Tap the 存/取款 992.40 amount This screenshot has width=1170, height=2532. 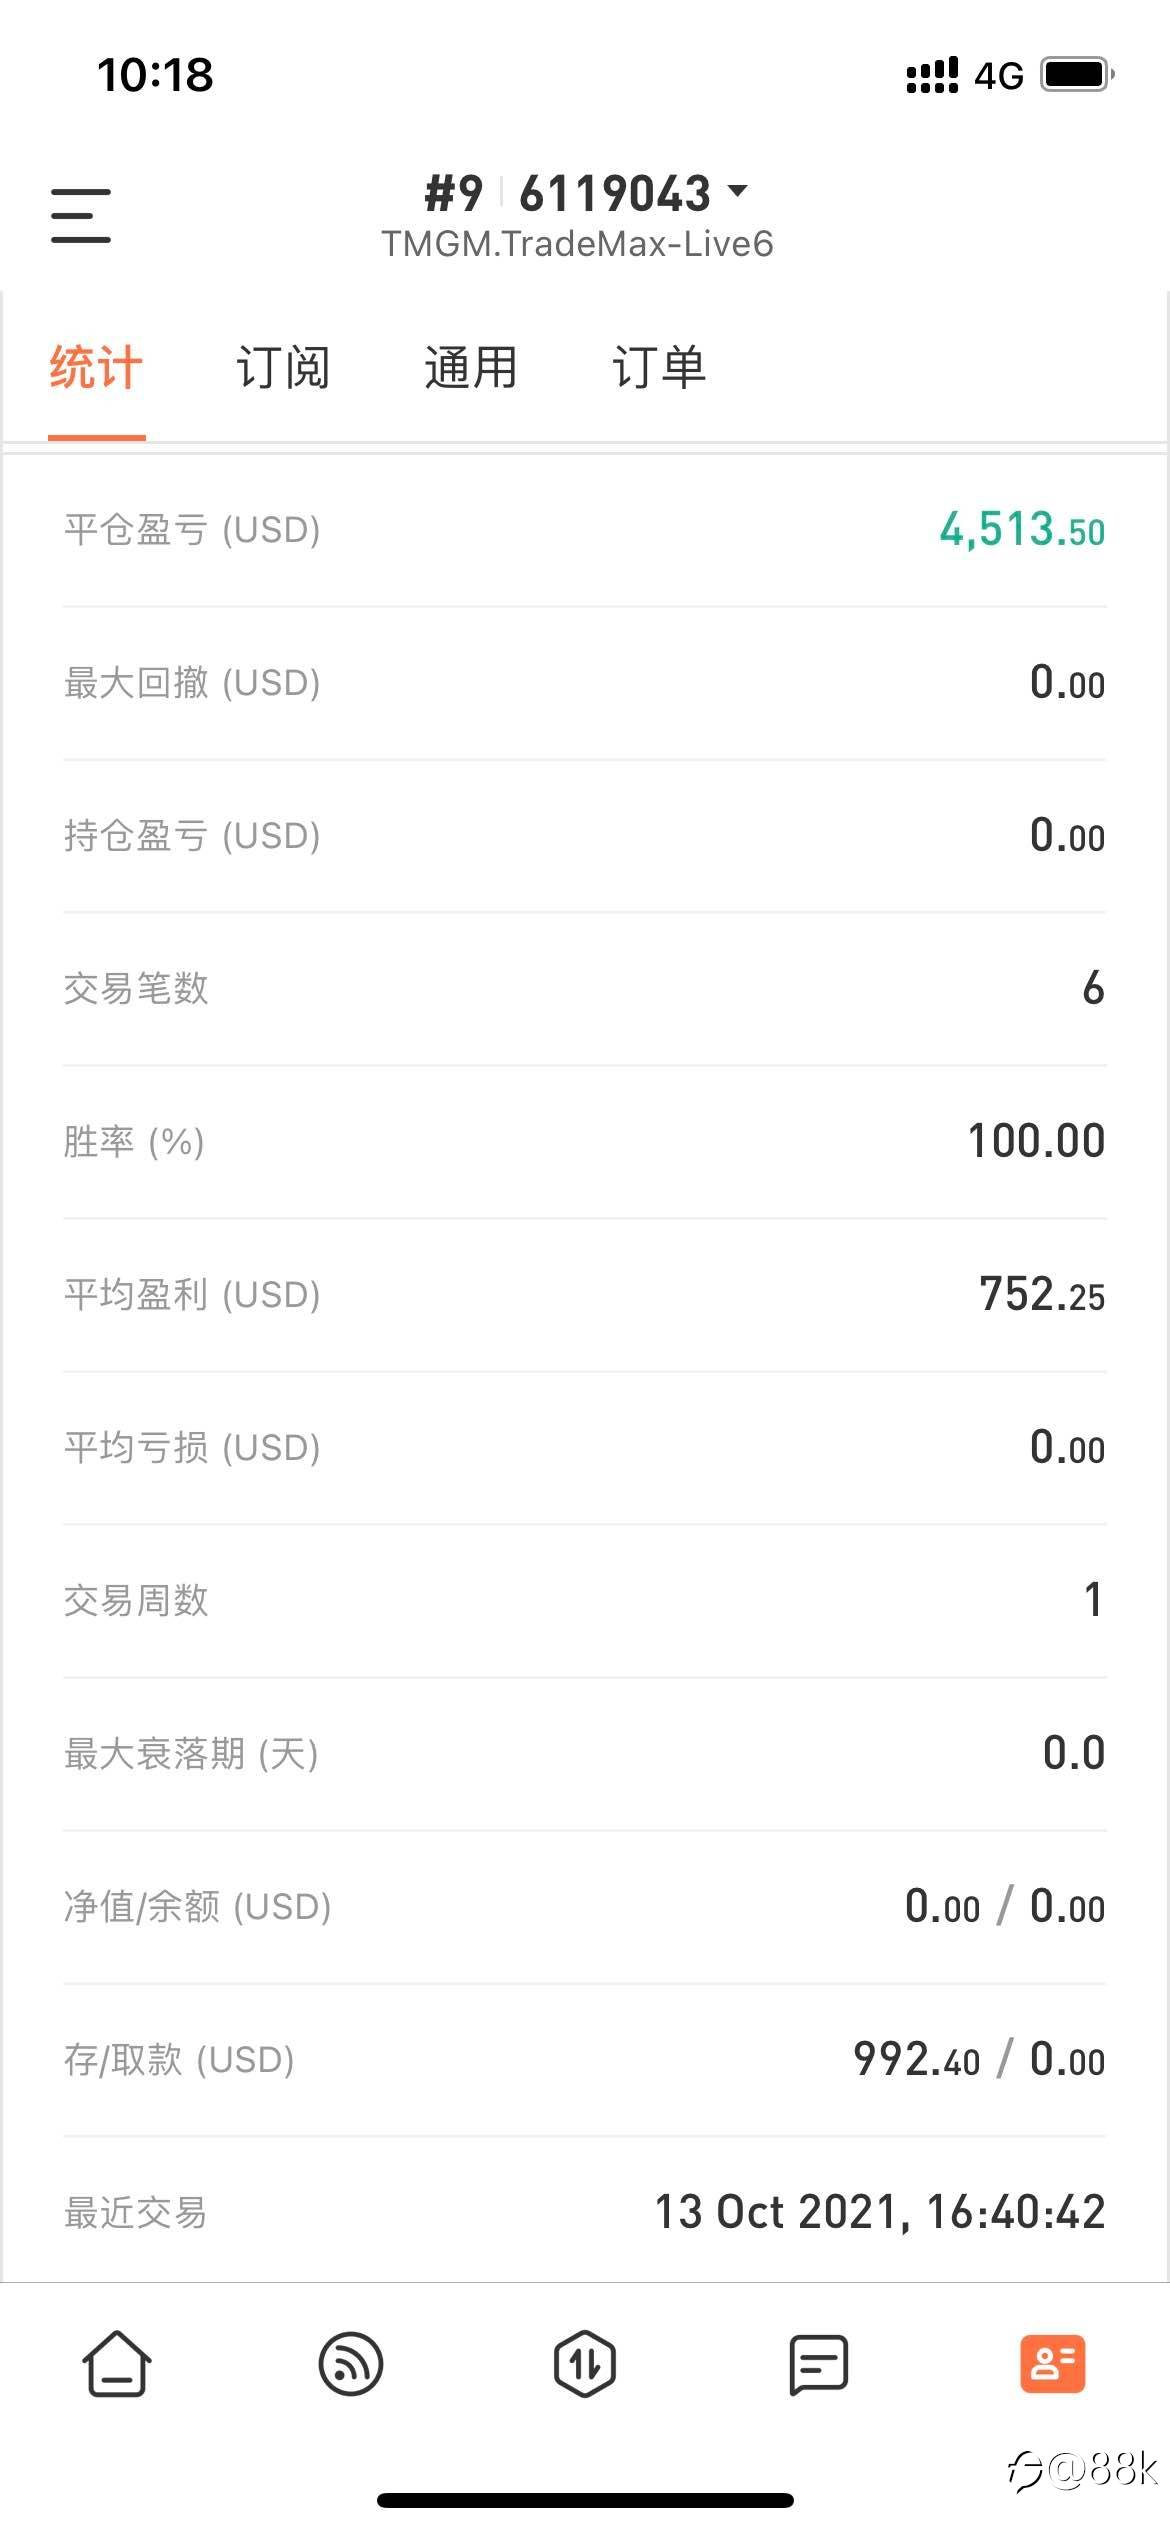click(x=916, y=2059)
